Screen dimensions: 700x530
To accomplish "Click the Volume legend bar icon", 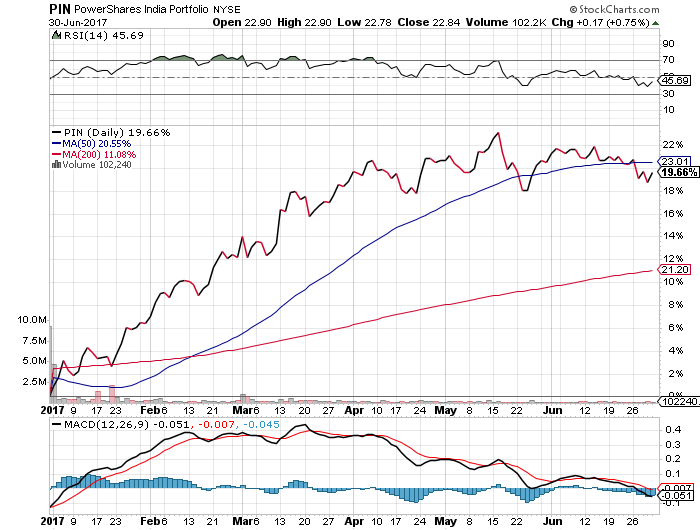I will [x=56, y=164].
